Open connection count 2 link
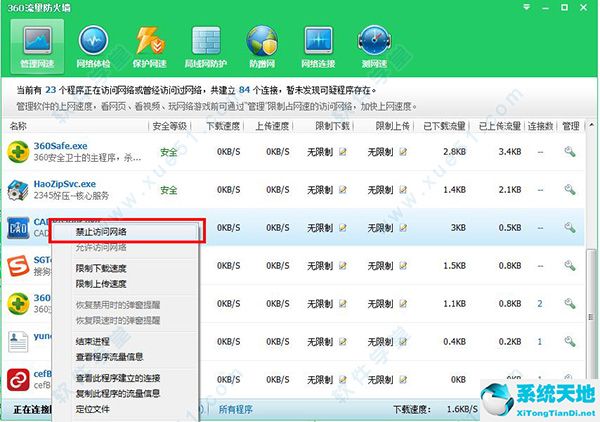This screenshot has width=600, height=422. click(x=540, y=304)
